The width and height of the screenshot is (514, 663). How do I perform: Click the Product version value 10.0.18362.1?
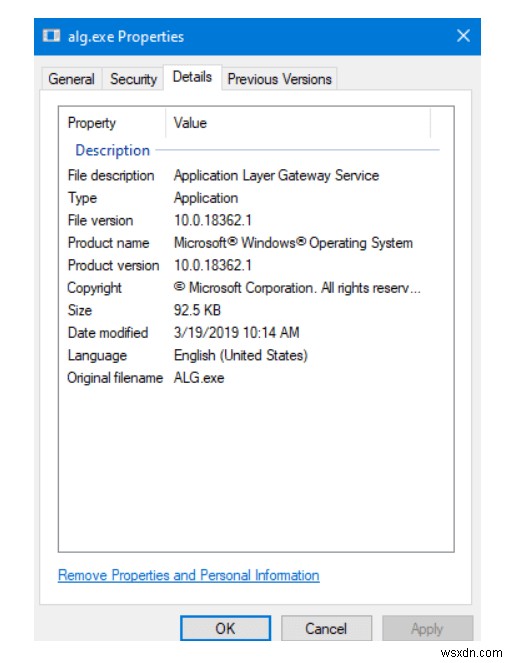(x=213, y=265)
